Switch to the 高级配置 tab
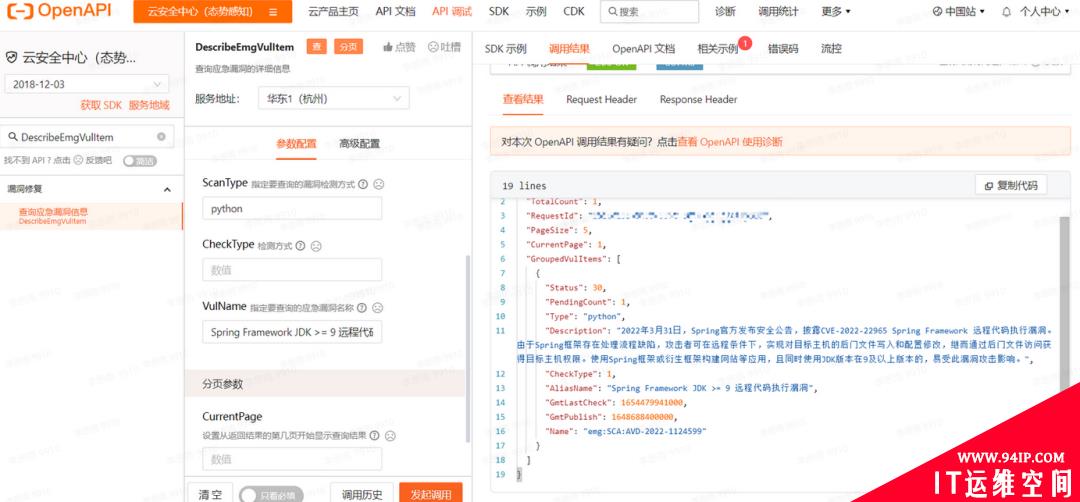Viewport: 1080px width, 502px height. point(359,144)
